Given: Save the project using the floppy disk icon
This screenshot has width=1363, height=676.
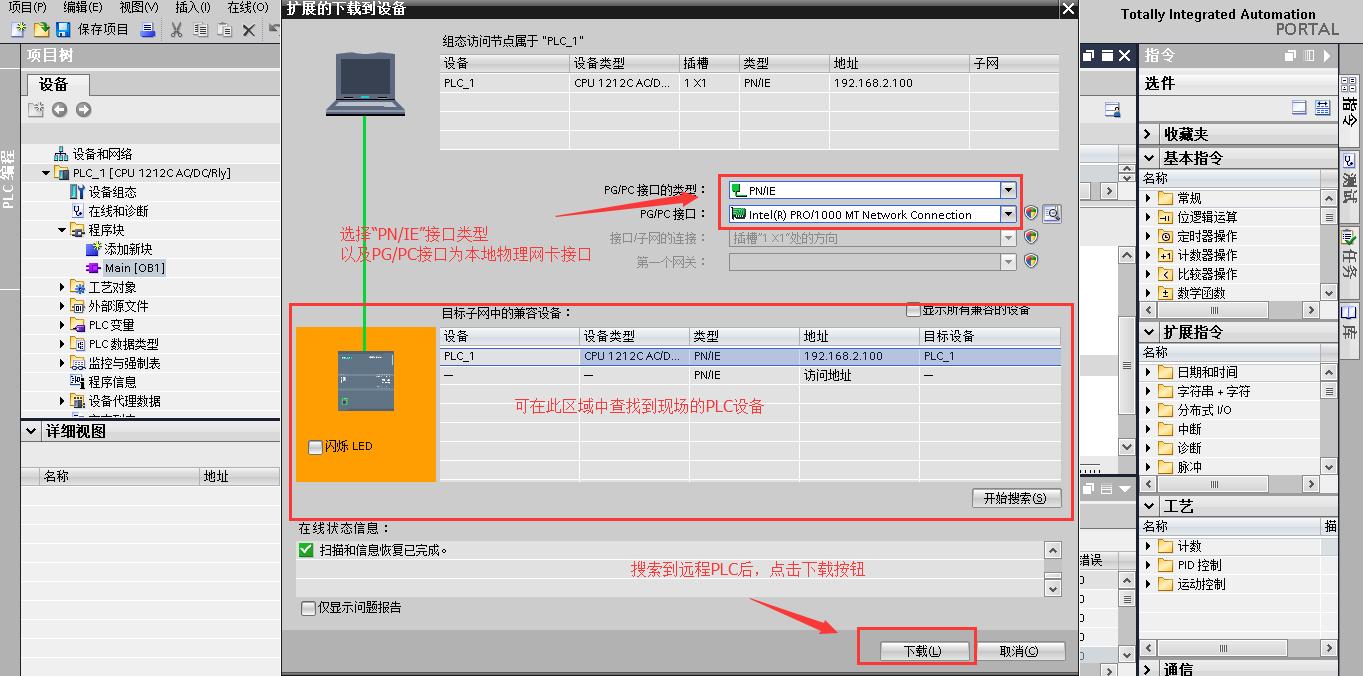Looking at the screenshot, I should pyautogui.click(x=61, y=29).
